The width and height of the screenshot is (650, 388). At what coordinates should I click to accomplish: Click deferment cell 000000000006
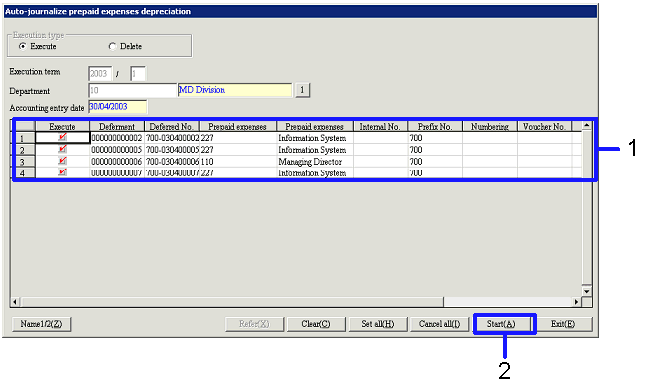pos(117,162)
